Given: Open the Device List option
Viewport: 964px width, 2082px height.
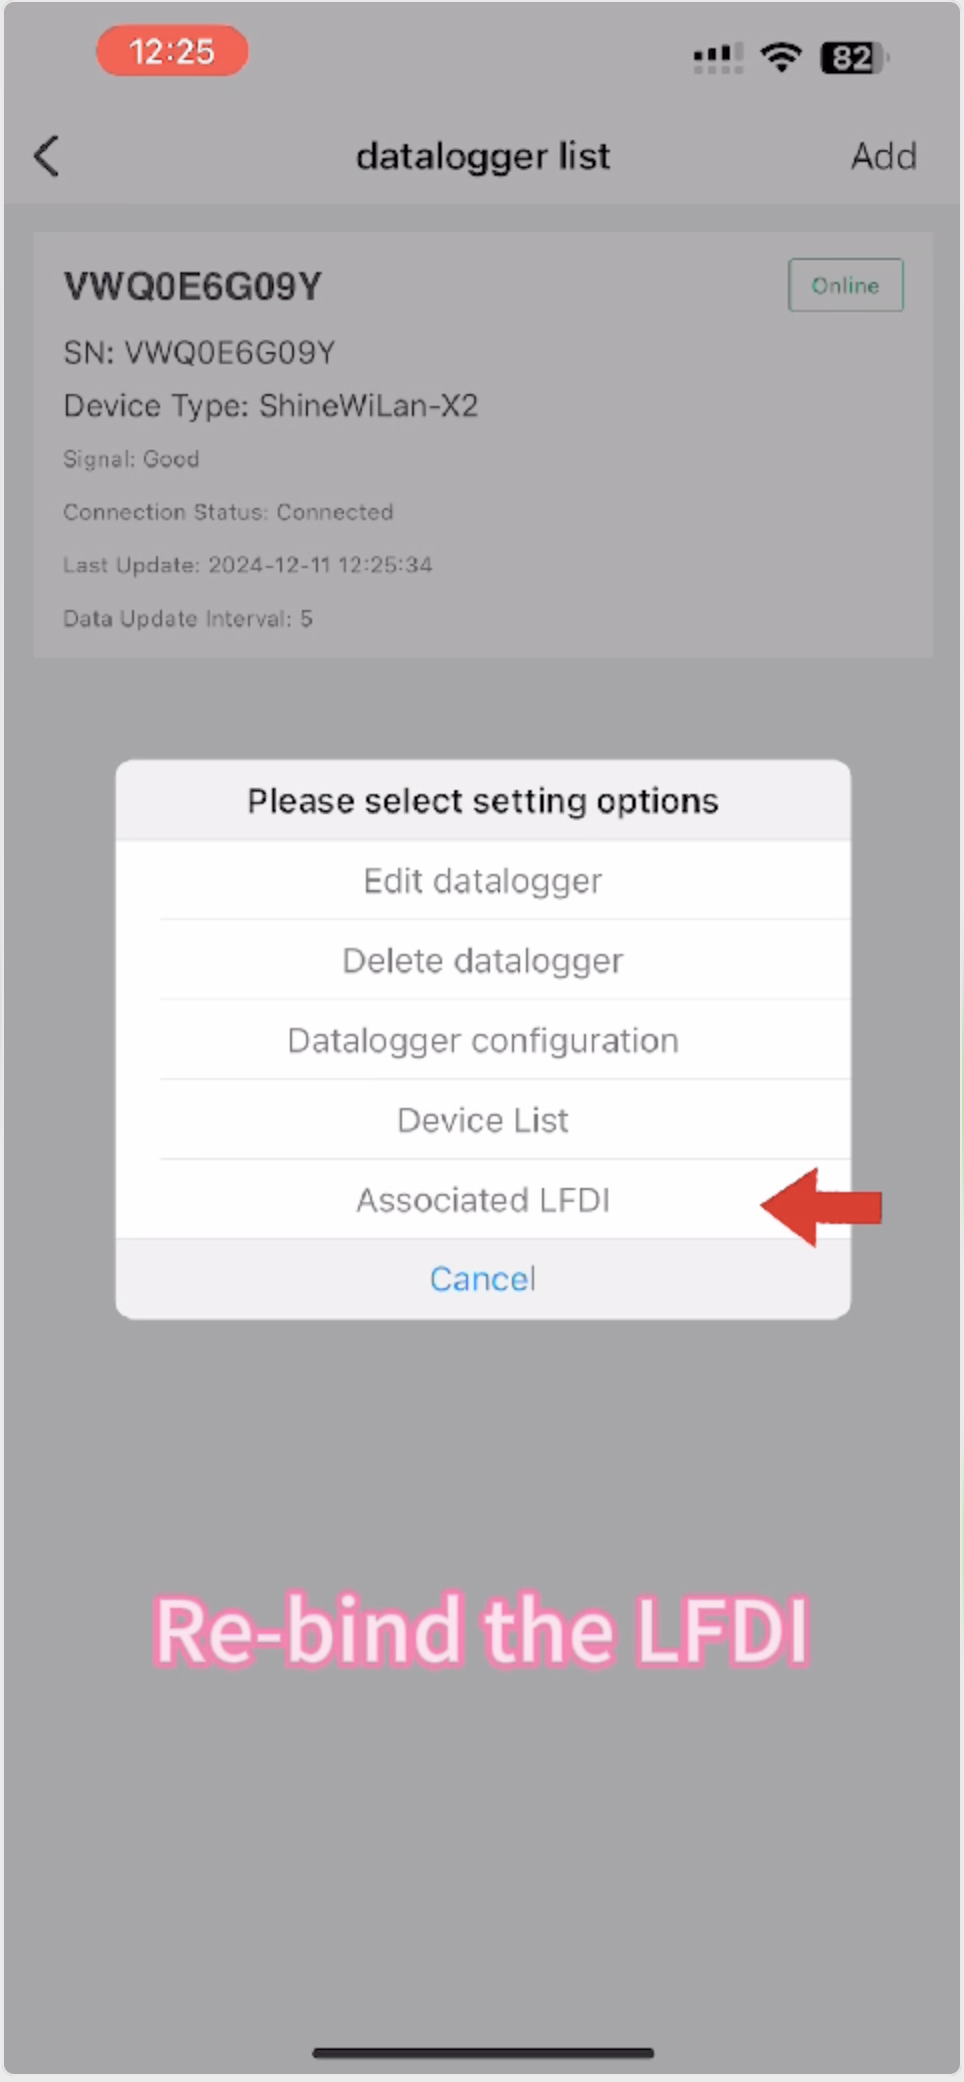Looking at the screenshot, I should (483, 1120).
